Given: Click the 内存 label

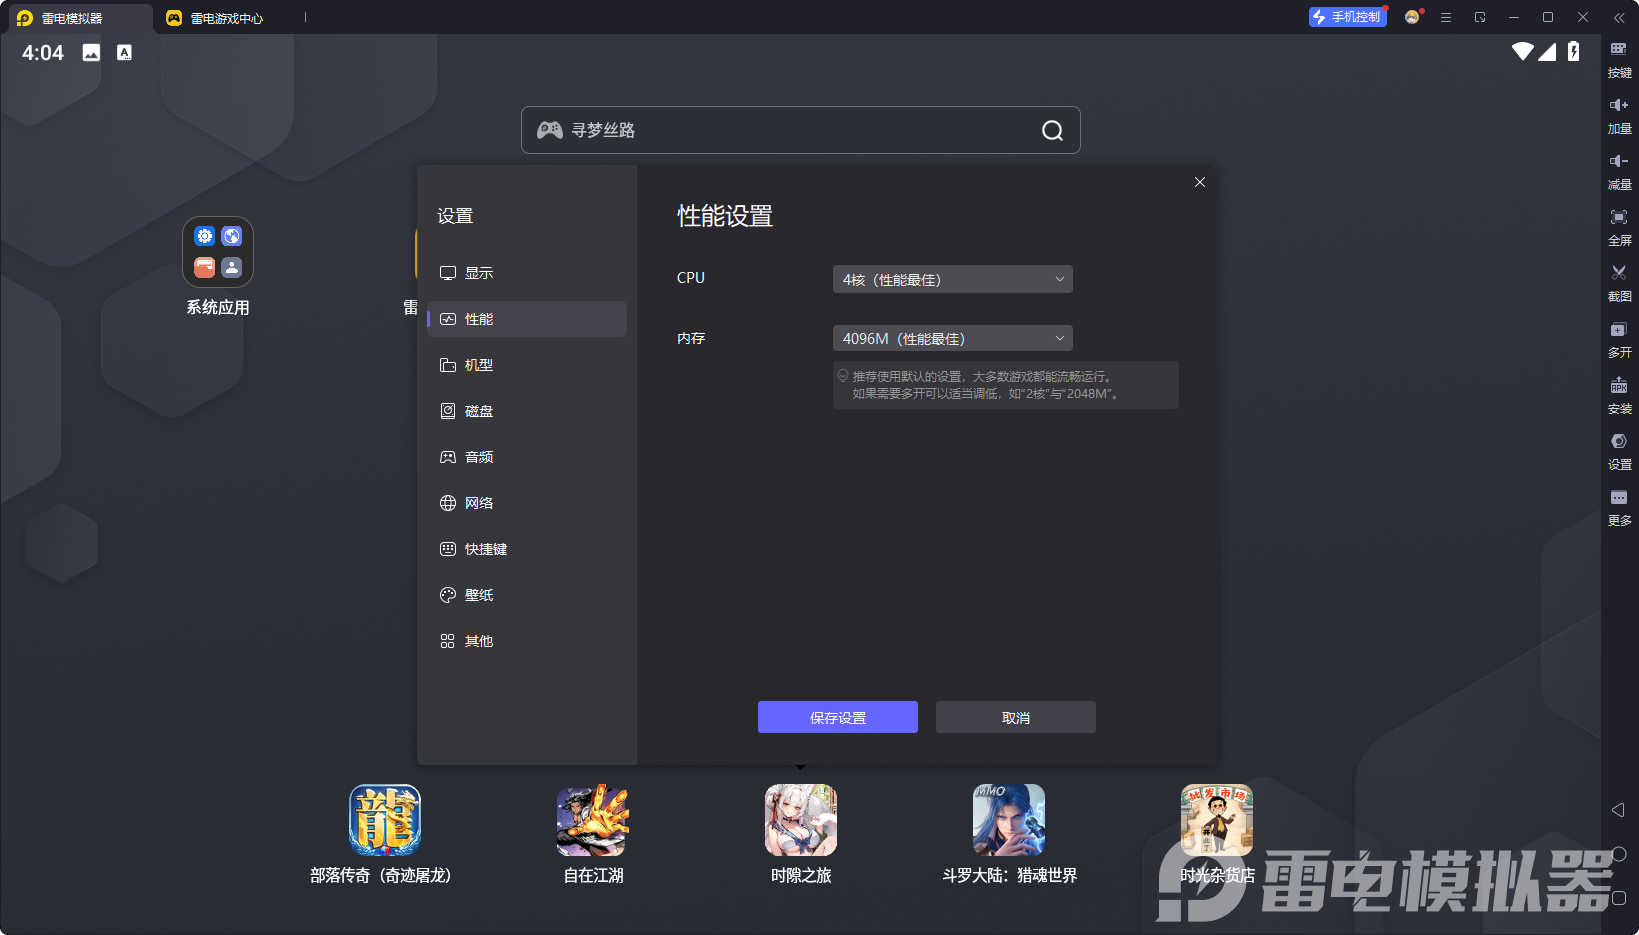Looking at the screenshot, I should [691, 338].
